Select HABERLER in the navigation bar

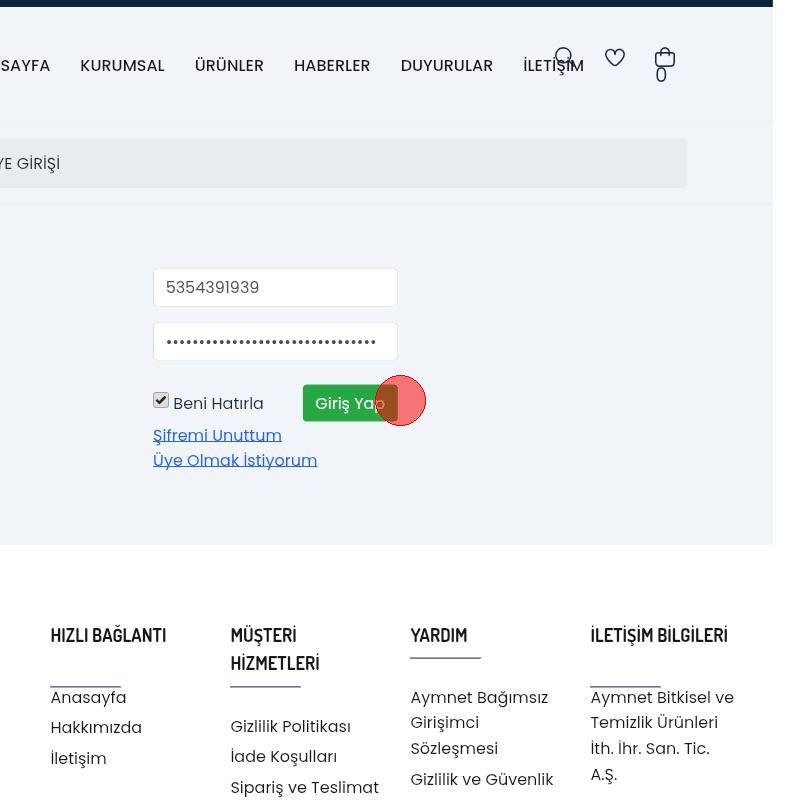[x=332, y=66]
